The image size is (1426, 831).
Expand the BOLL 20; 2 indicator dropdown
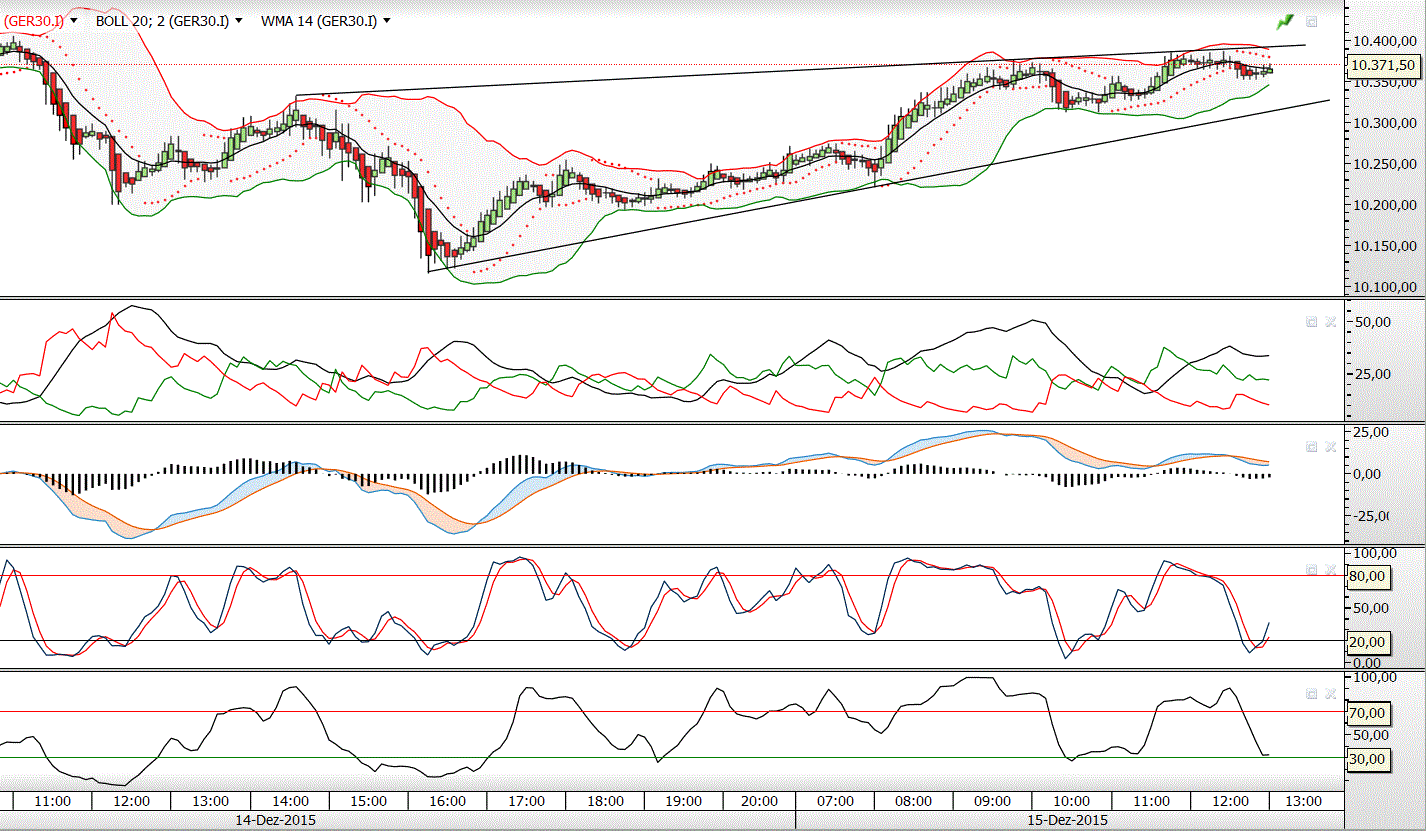click(238, 20)
